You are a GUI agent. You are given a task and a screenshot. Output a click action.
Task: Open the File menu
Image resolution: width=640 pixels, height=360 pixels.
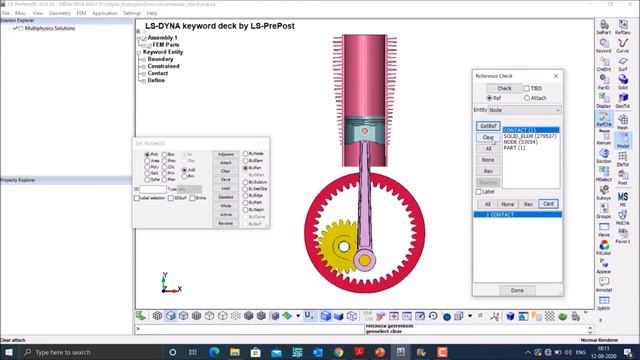point(6,13)
